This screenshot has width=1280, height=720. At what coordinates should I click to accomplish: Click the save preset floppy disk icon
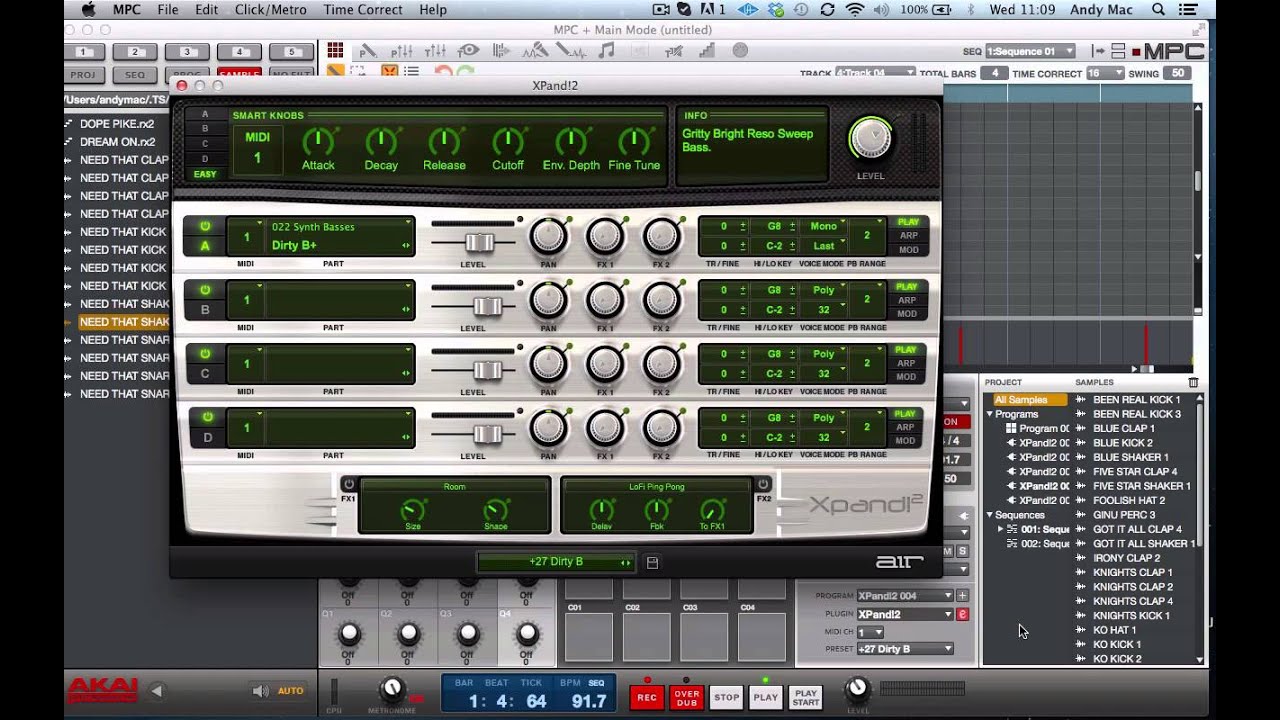click(652, 562)
